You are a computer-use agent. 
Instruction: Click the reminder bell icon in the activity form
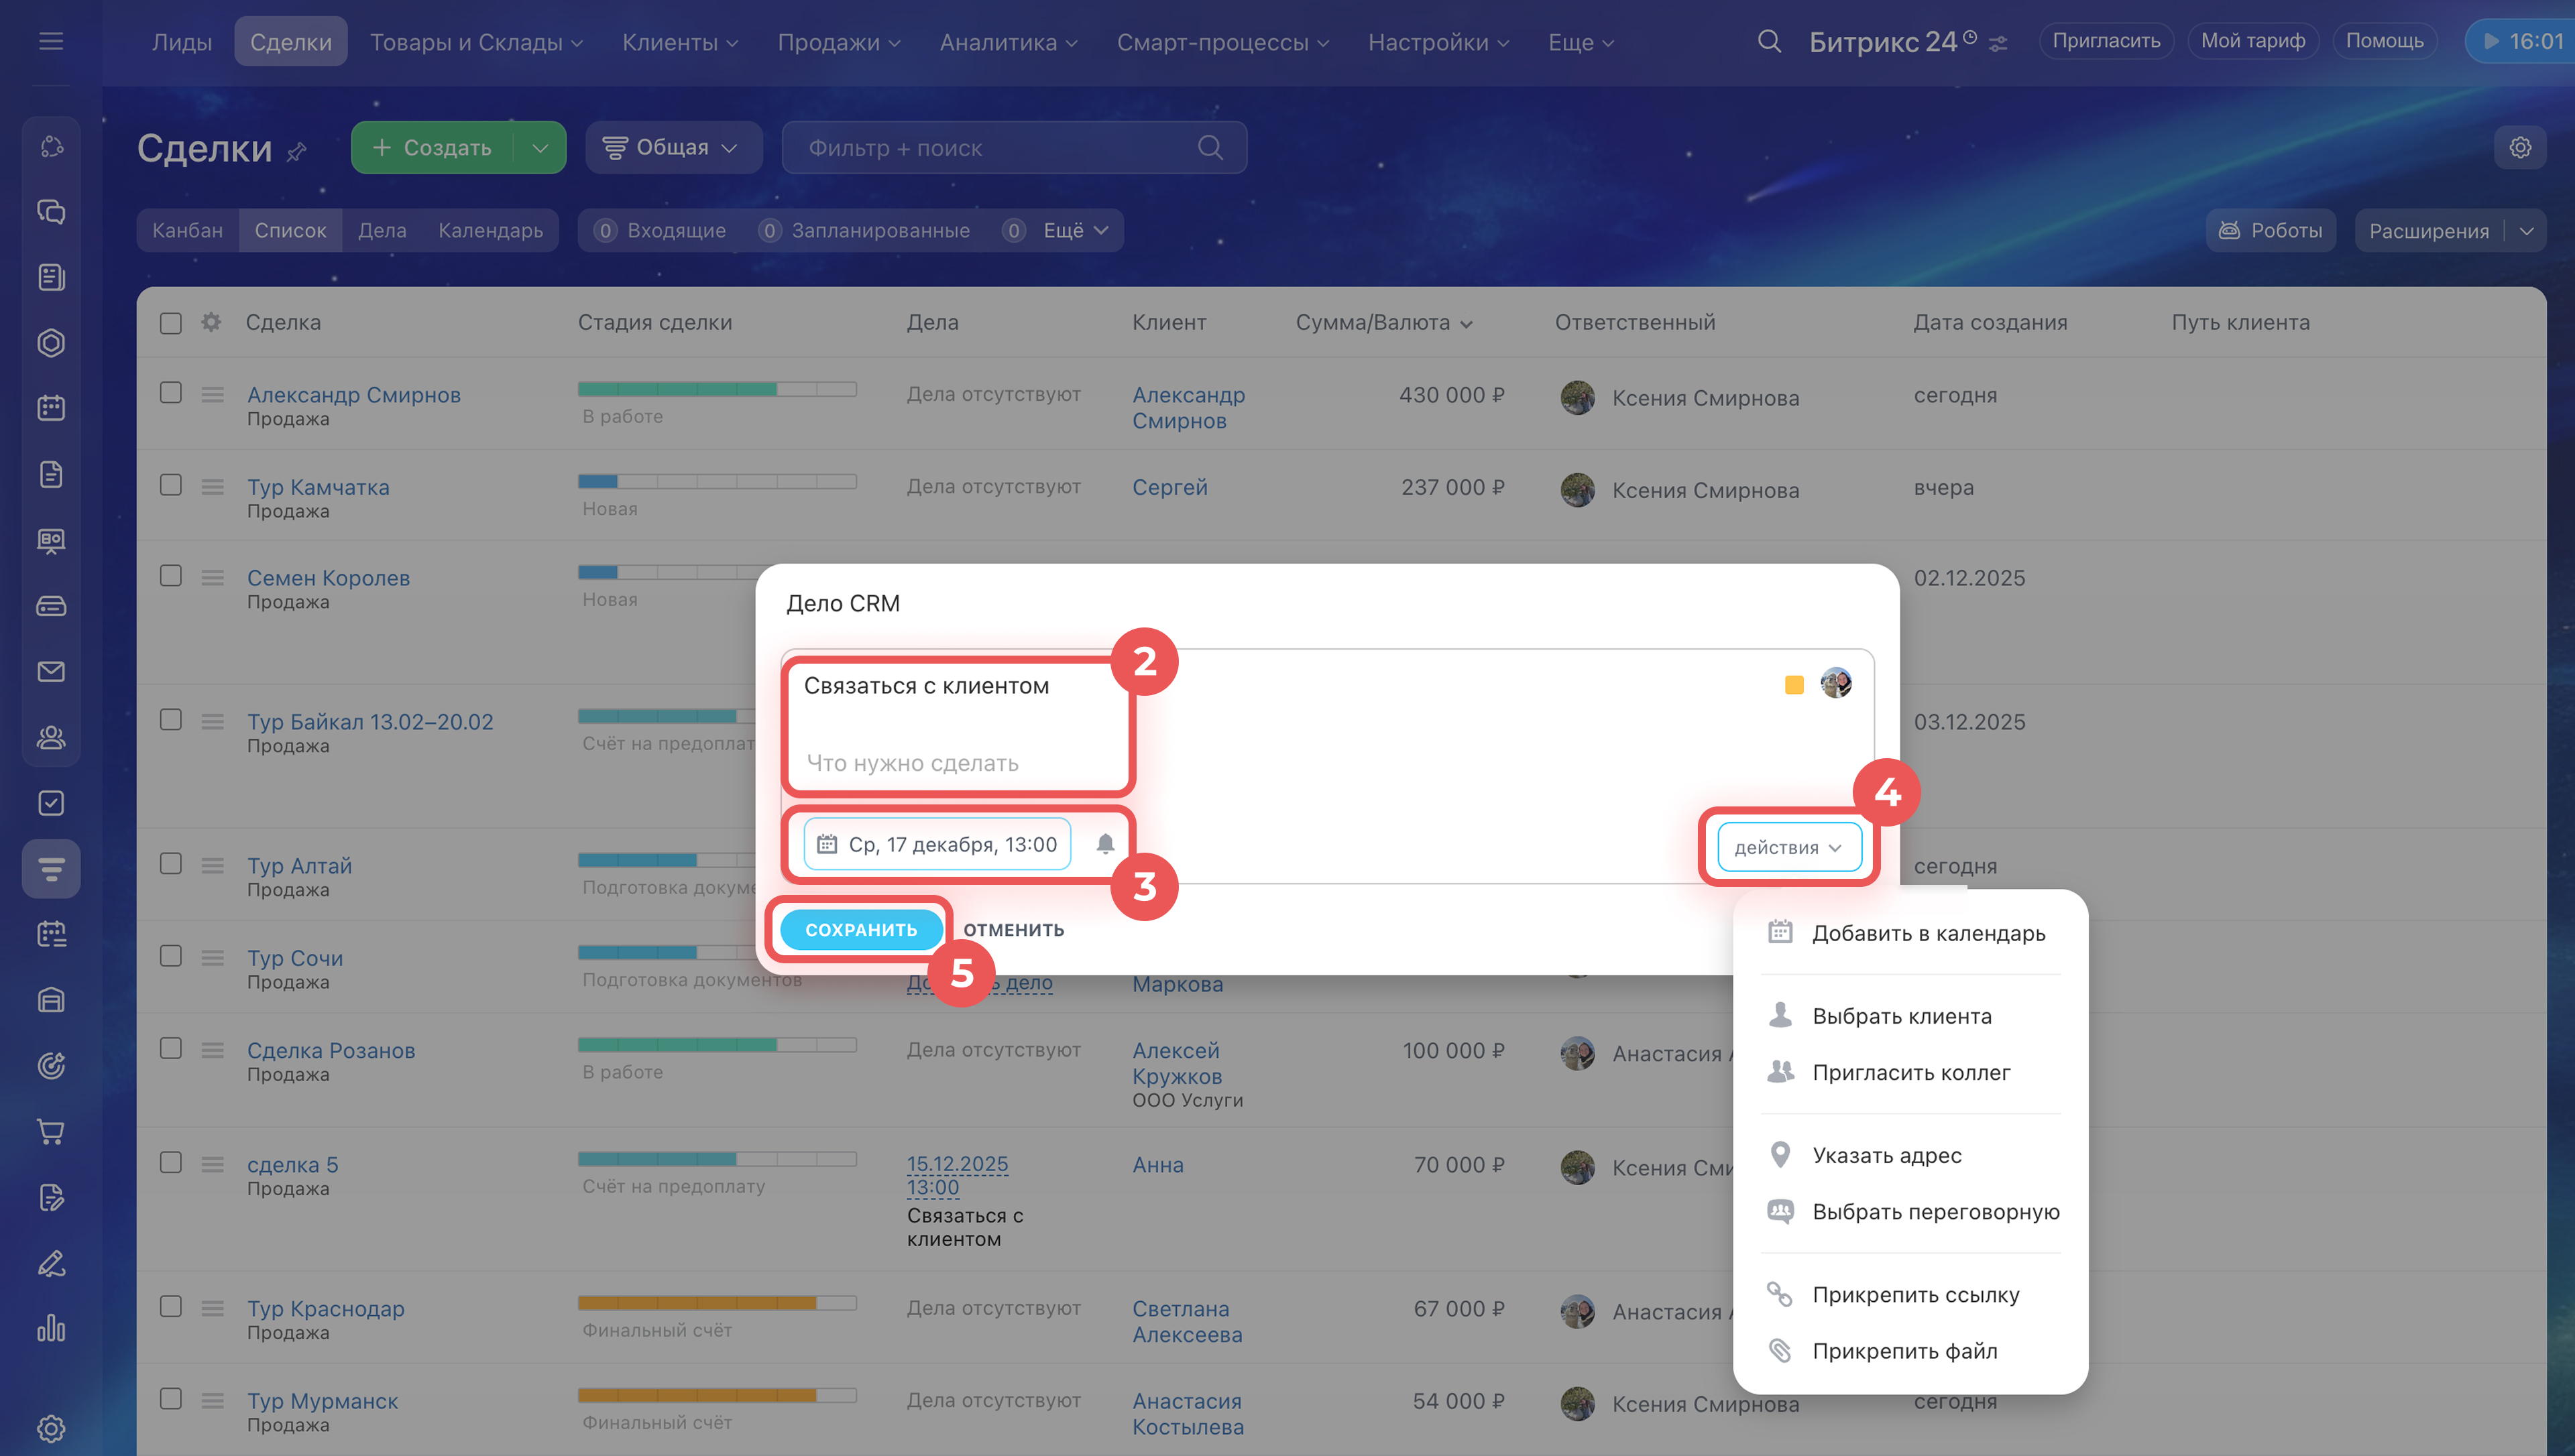(x=1105, y=844)
